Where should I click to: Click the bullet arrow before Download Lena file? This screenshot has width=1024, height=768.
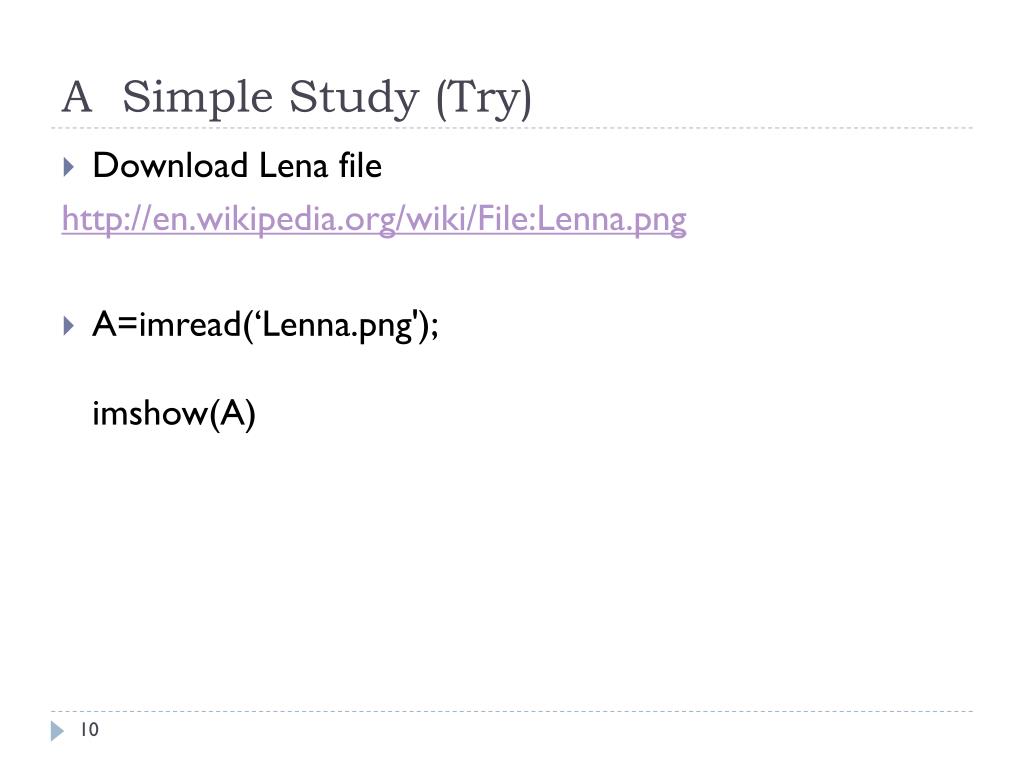tap(69, 167)
